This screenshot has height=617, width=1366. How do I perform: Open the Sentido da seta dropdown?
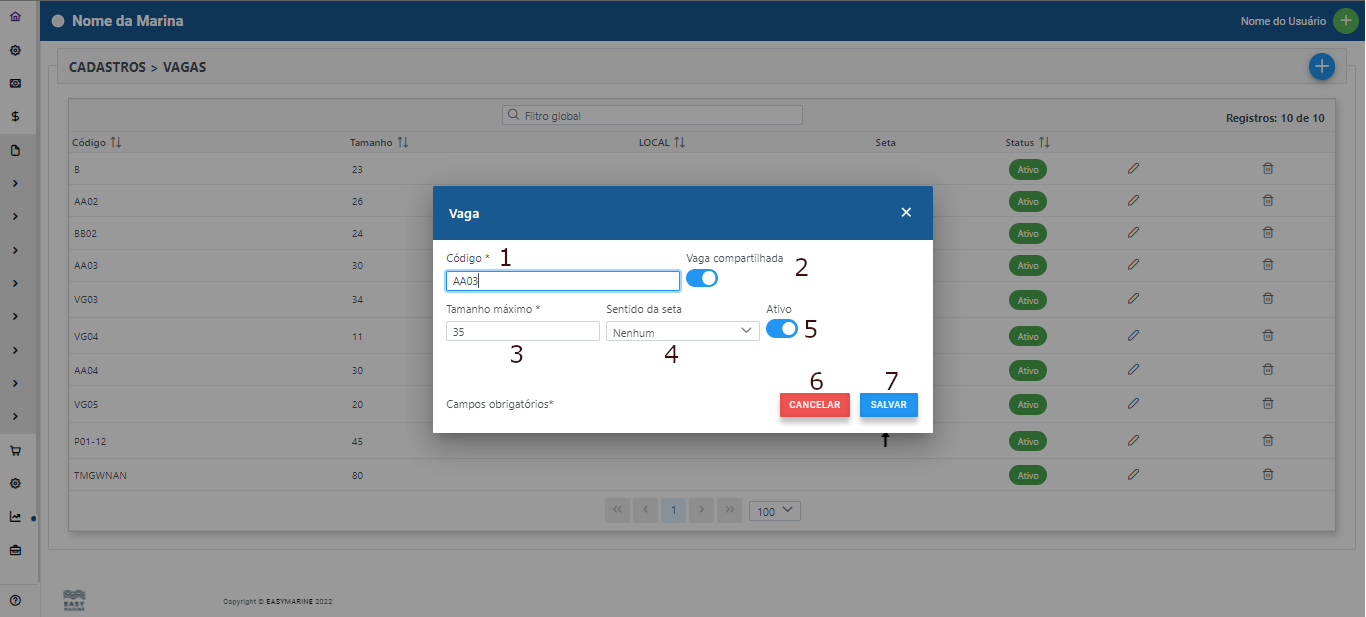[x=682, y=331]
